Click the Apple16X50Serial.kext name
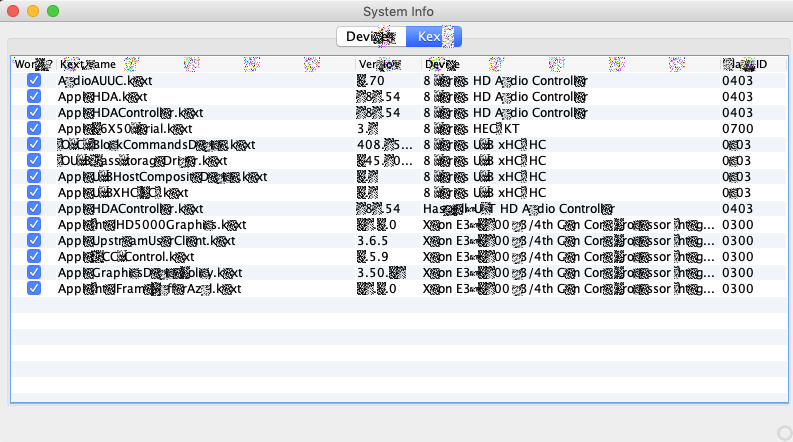Image resolution: width=793 pixels, height=442 pixels. tap(125, 129)
